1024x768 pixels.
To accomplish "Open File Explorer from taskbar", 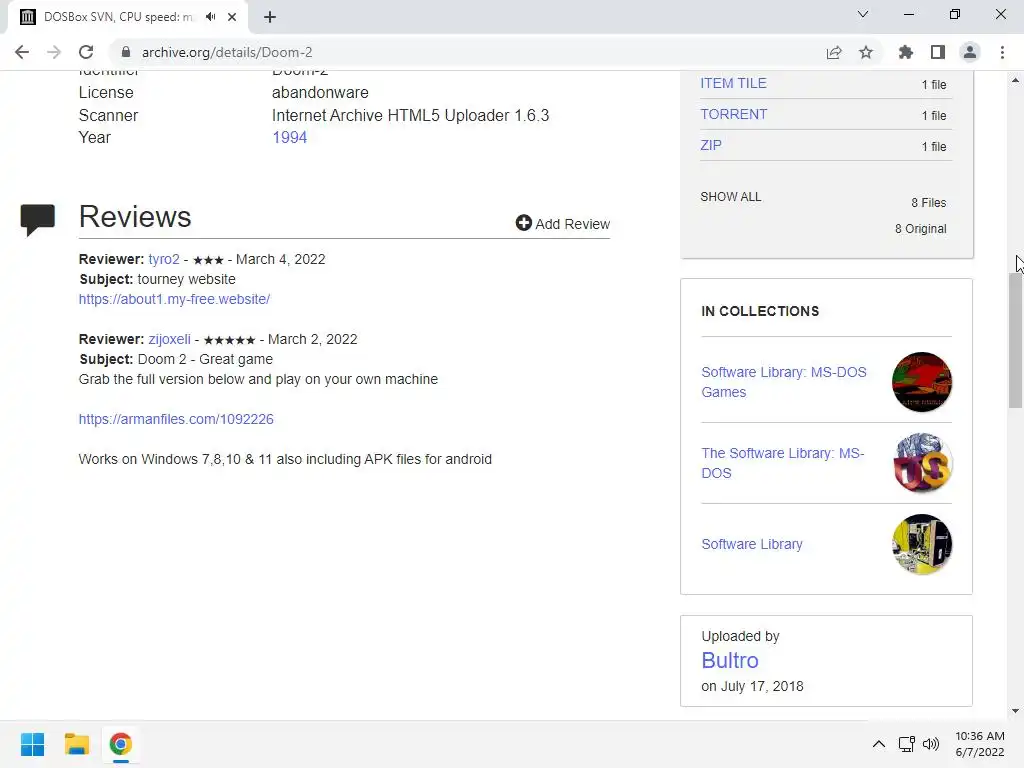I will [76, 744].
